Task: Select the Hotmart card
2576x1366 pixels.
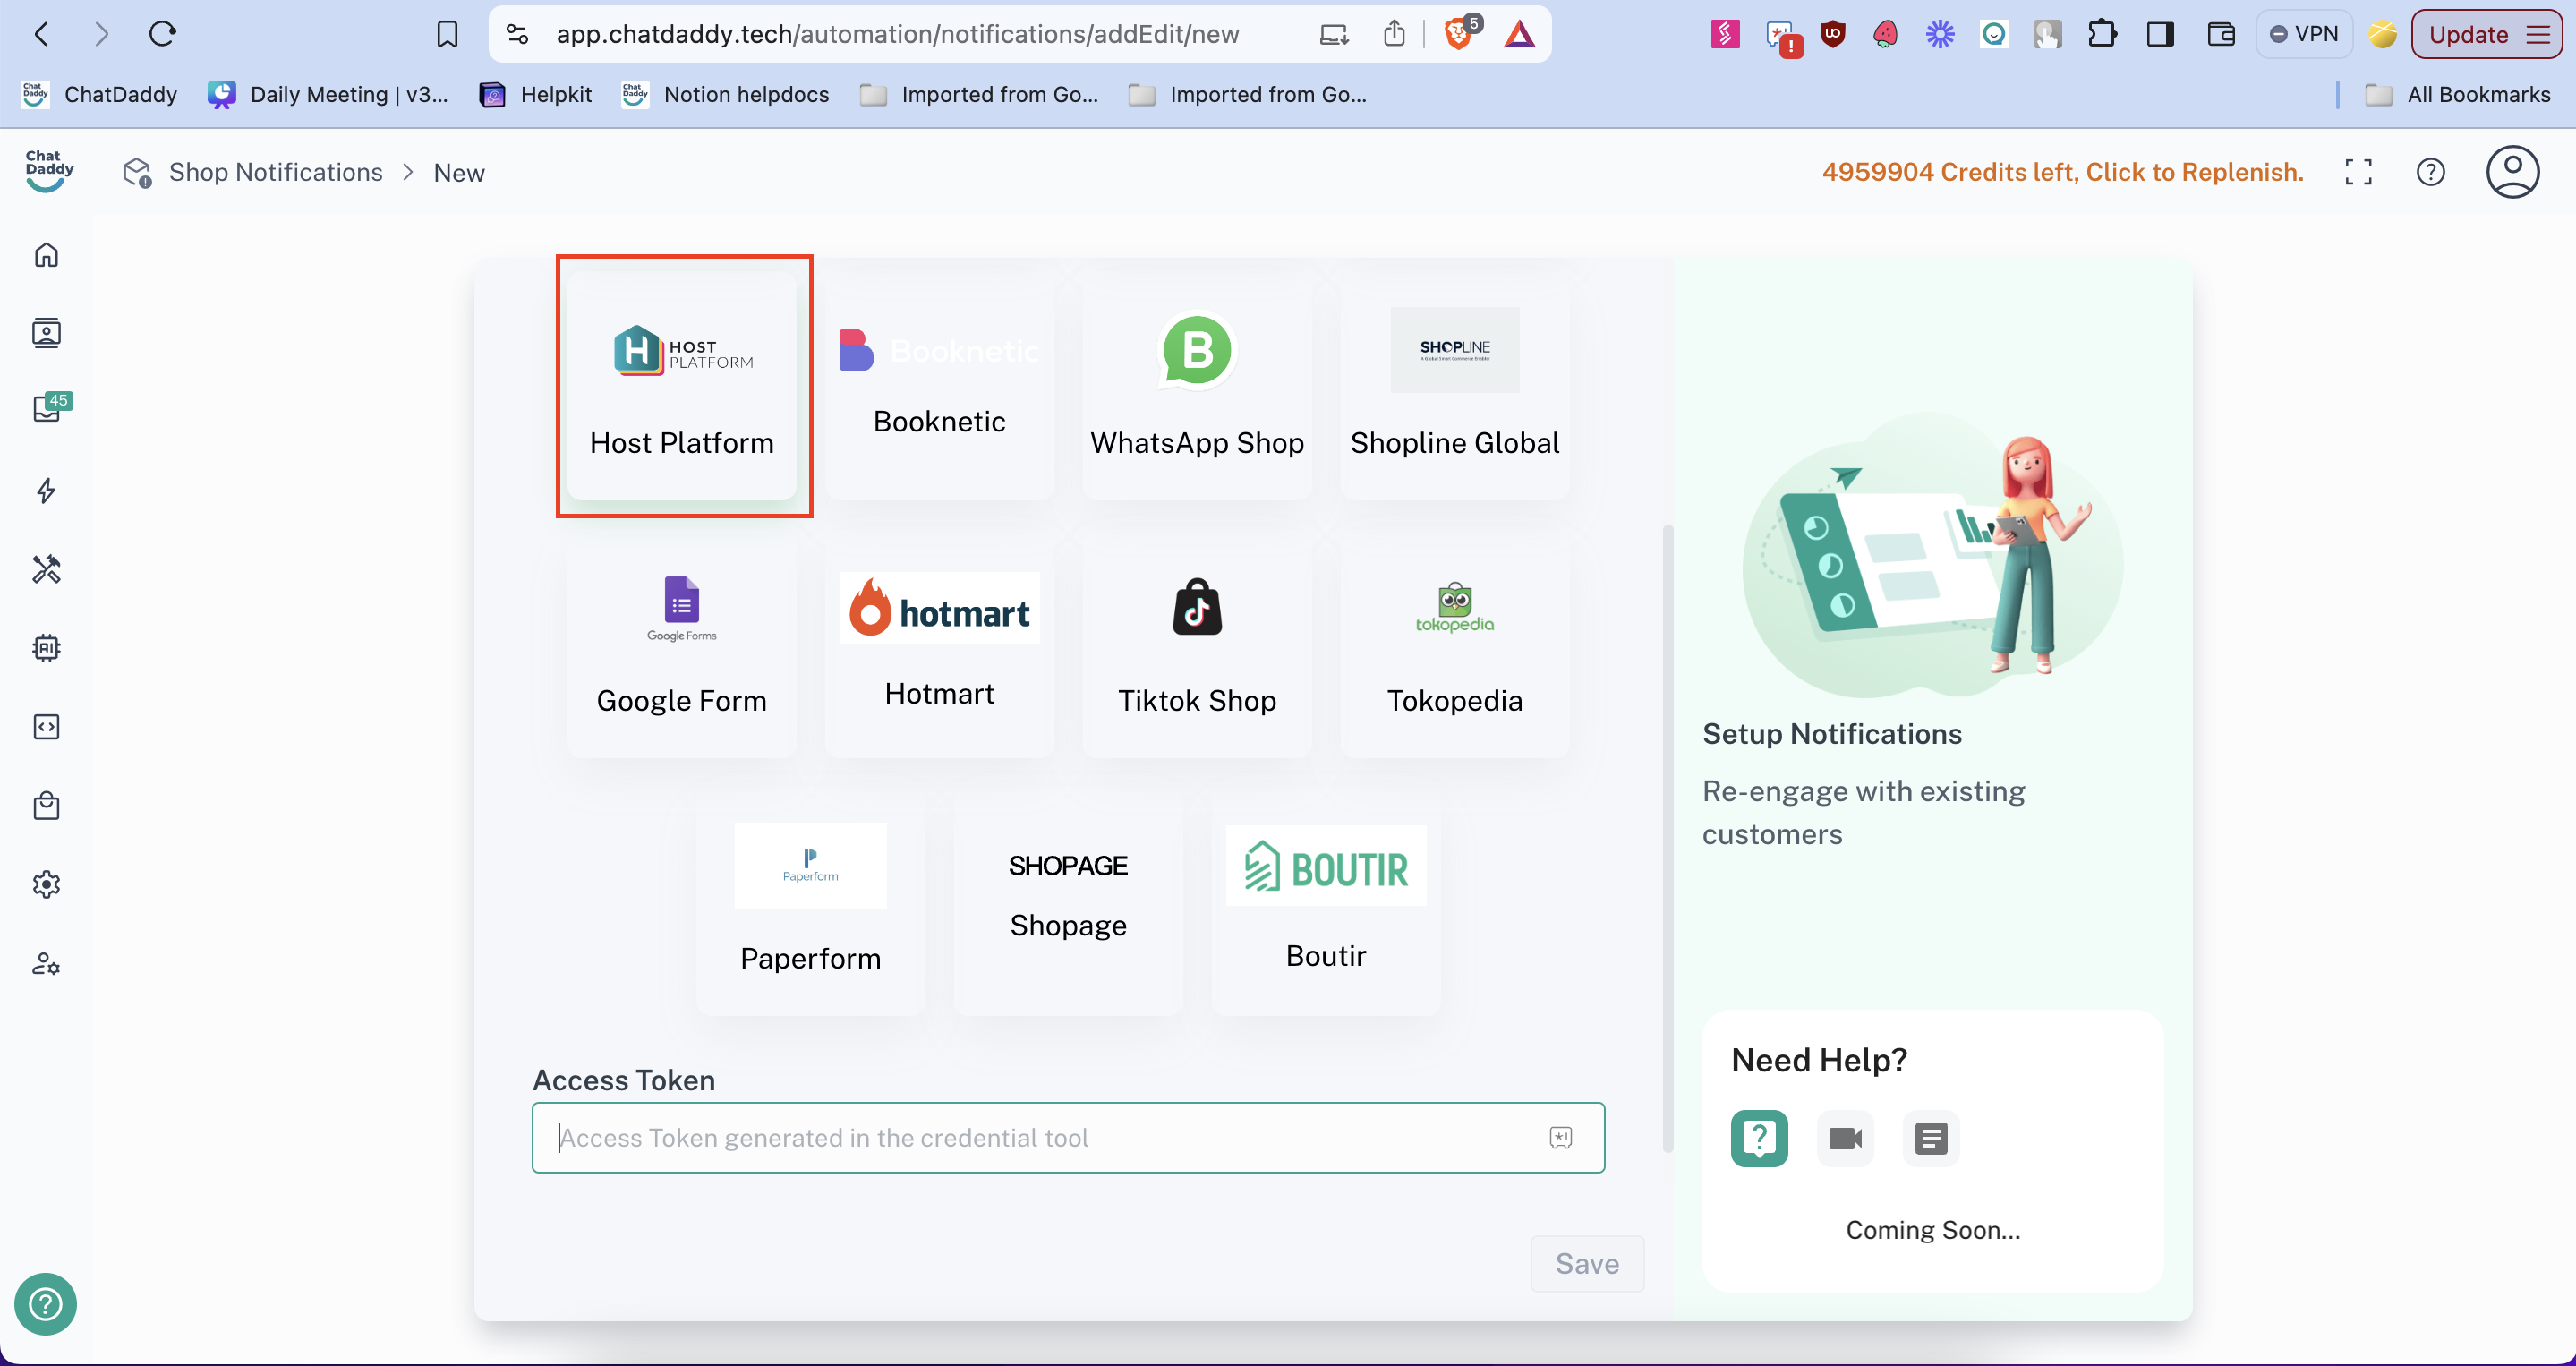Action: (939, 644)
